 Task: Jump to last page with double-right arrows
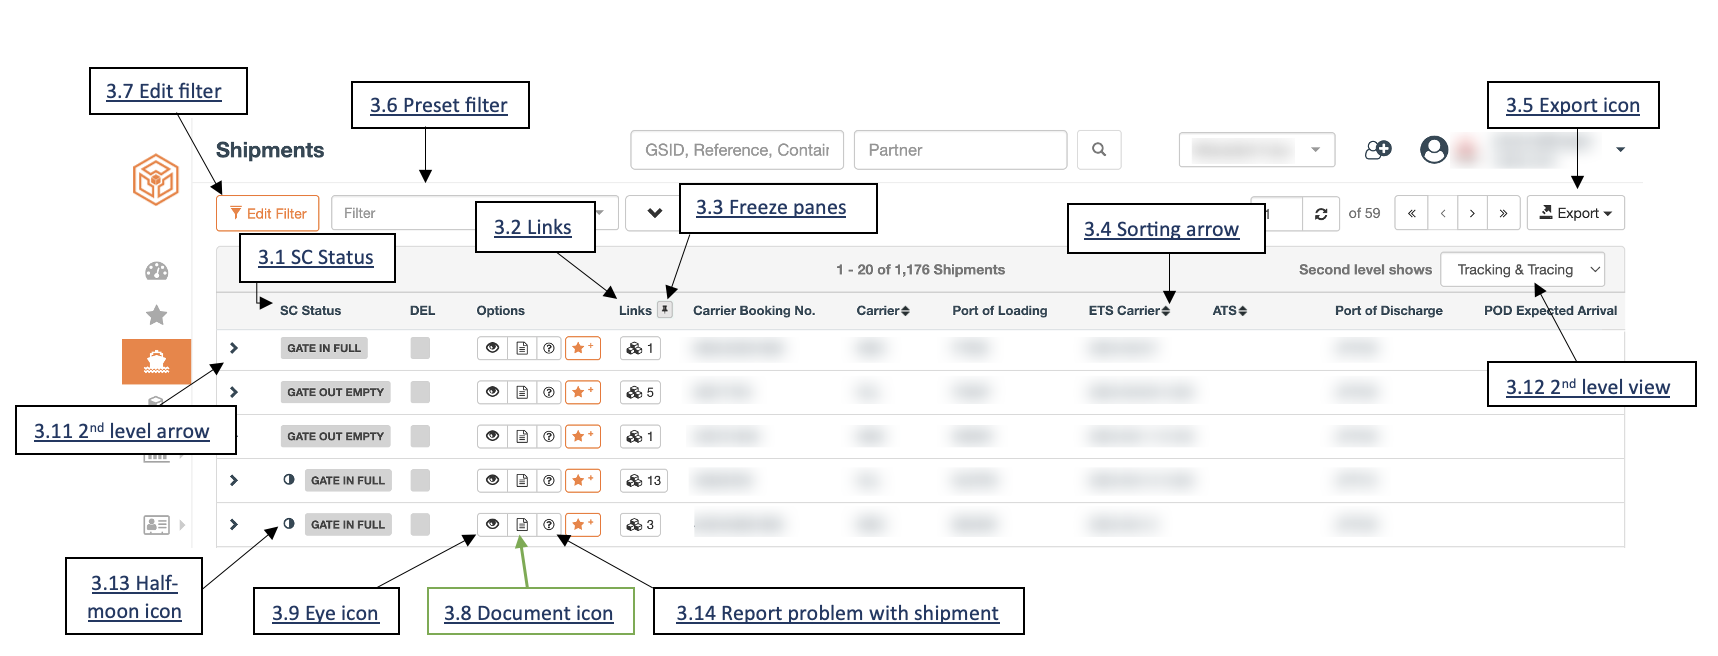click(x=1503, y=213)
